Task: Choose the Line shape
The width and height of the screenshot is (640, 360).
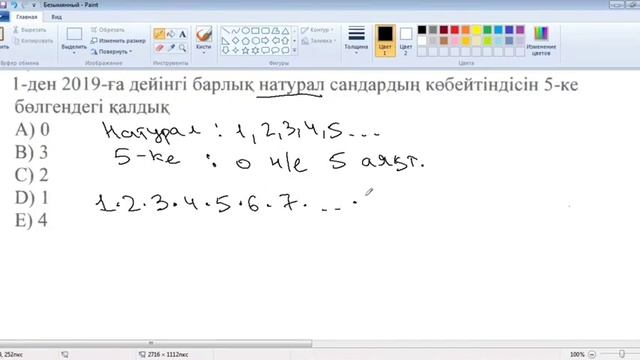Action: 226,31
